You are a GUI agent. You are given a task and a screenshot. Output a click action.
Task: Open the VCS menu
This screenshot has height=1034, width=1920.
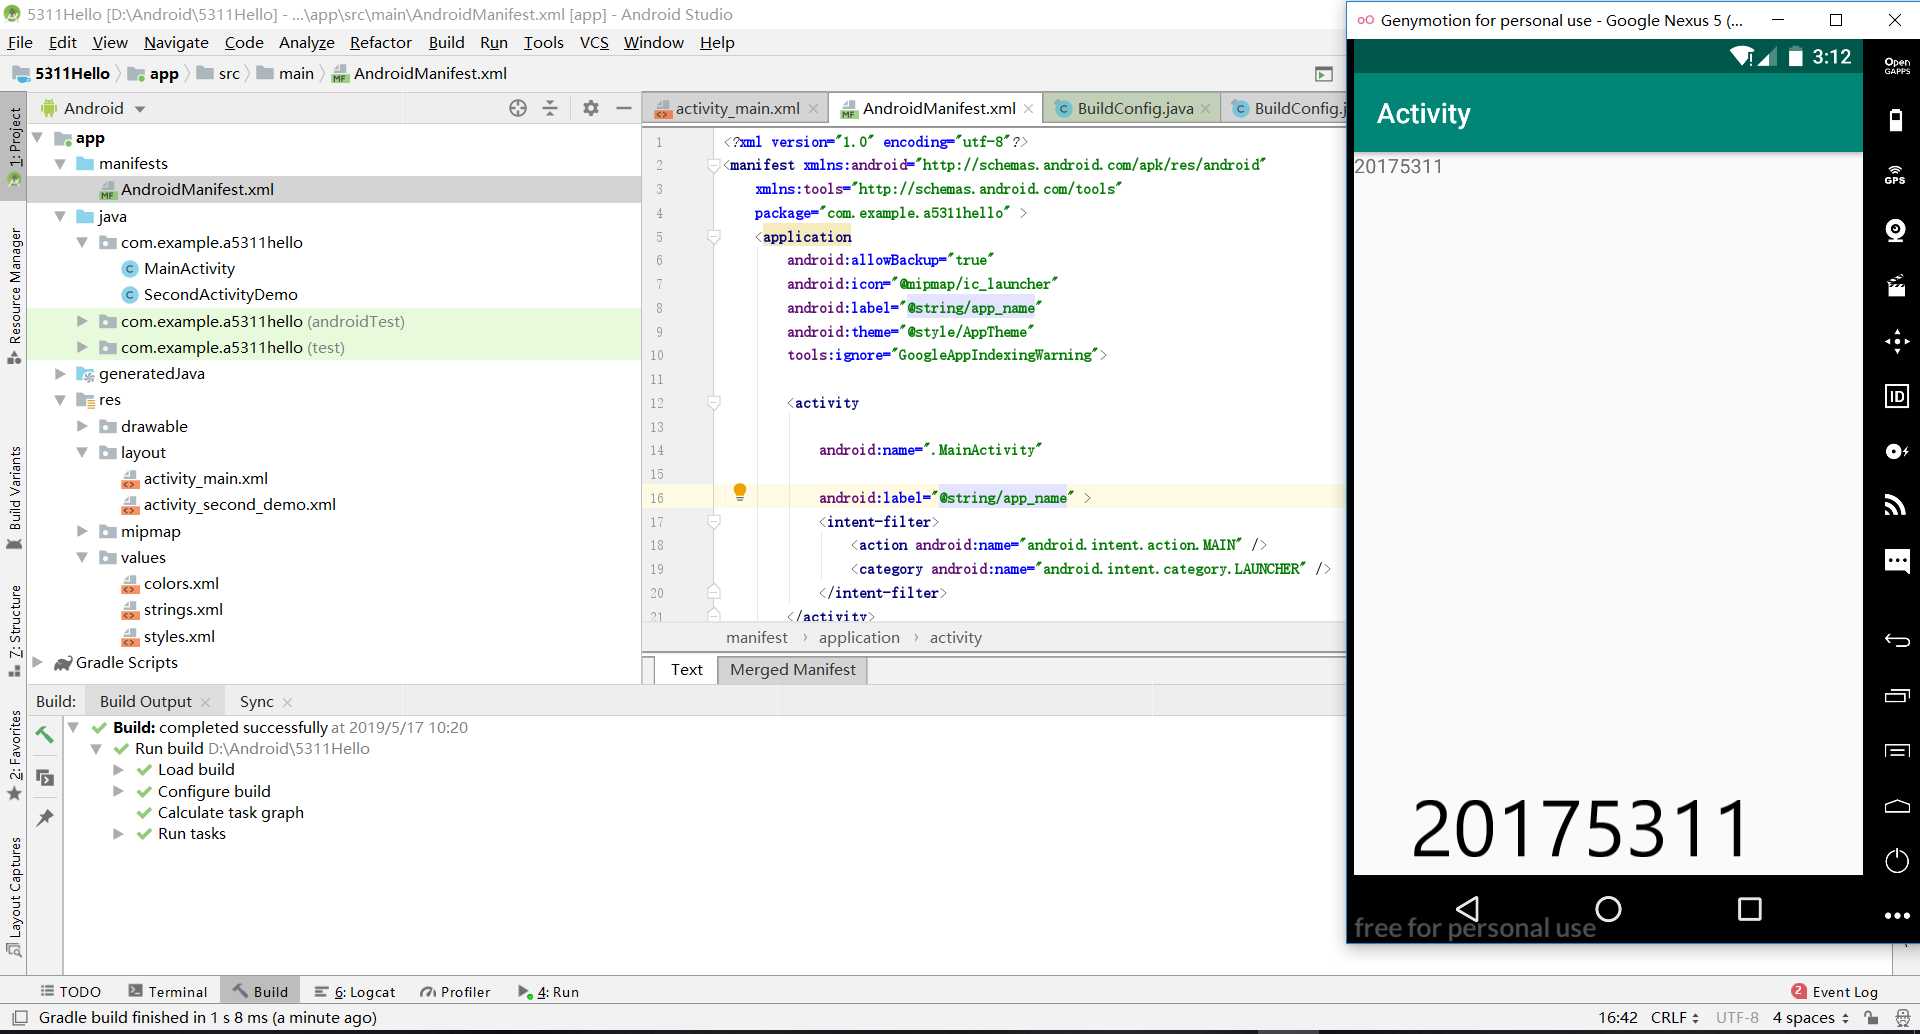(x=594, y=42)
